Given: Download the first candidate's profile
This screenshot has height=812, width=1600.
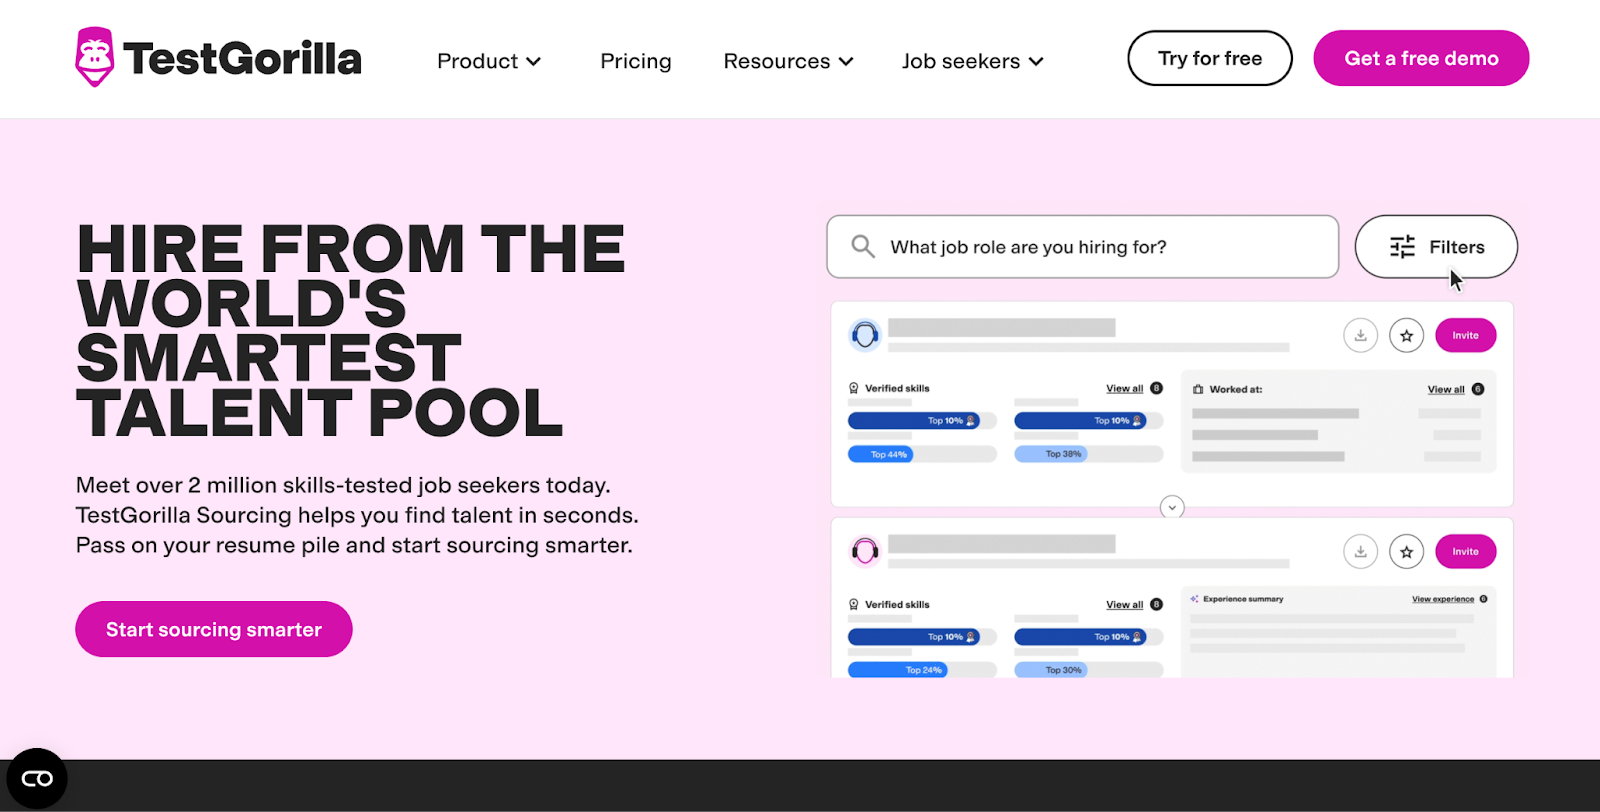Looking at the screenshot, I should tap(1360, 335).
